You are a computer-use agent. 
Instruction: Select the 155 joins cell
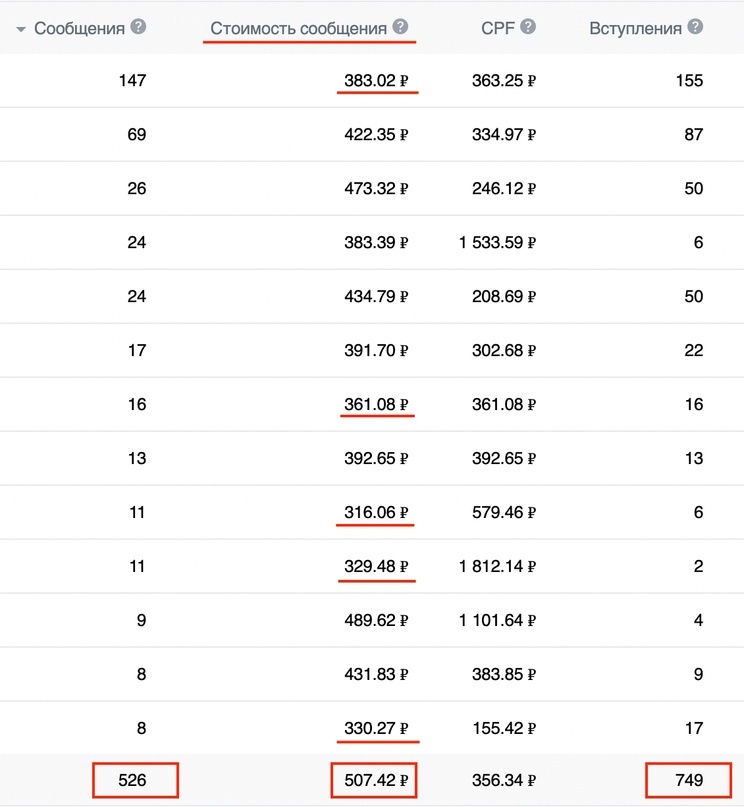[x=689, y=81]
